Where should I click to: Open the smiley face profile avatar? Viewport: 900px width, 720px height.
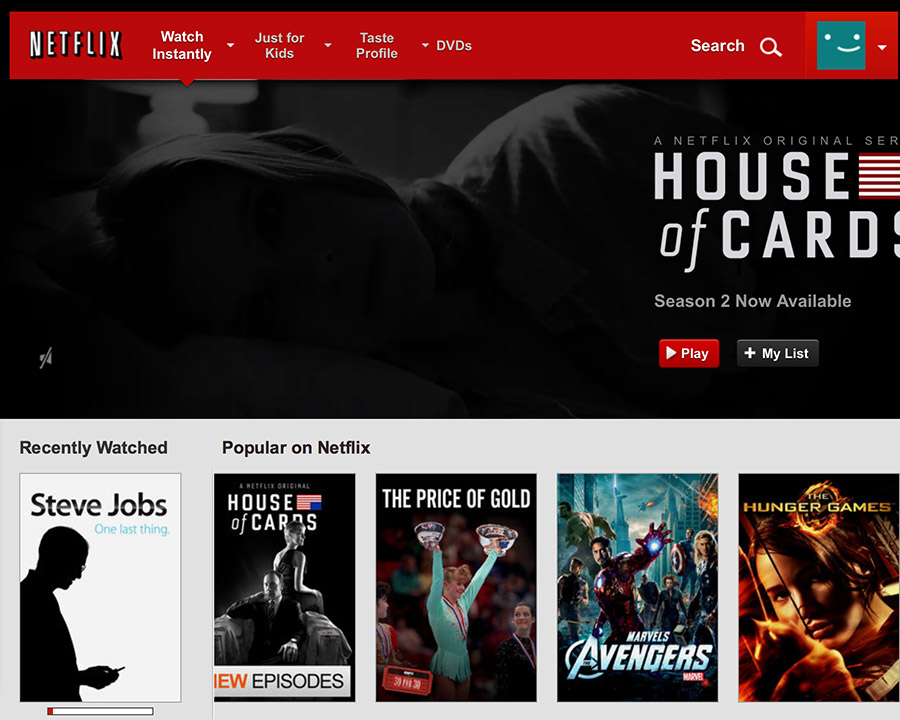841,45
